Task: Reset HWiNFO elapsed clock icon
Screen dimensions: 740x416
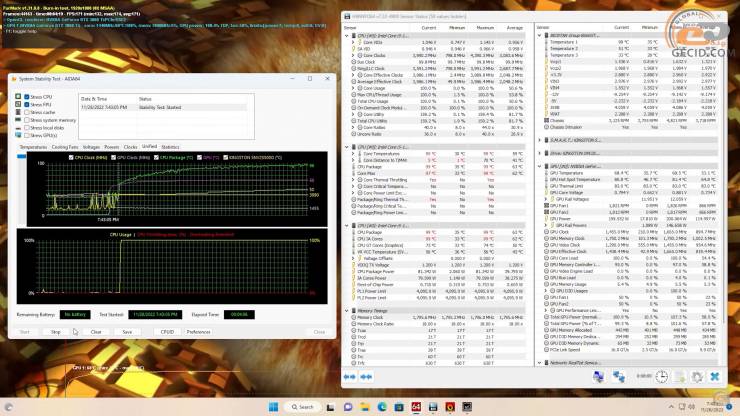Action: 662,376
